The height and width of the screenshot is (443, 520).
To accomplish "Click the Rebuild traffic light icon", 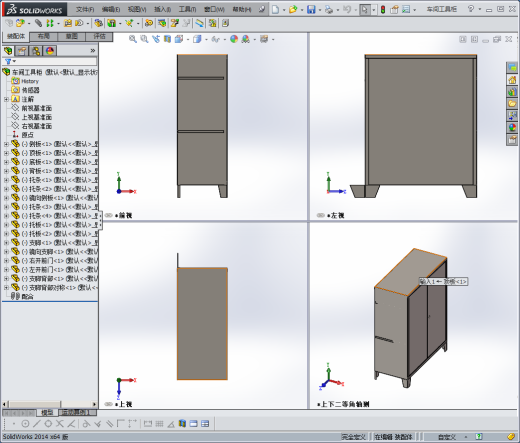I will [383, 9].
